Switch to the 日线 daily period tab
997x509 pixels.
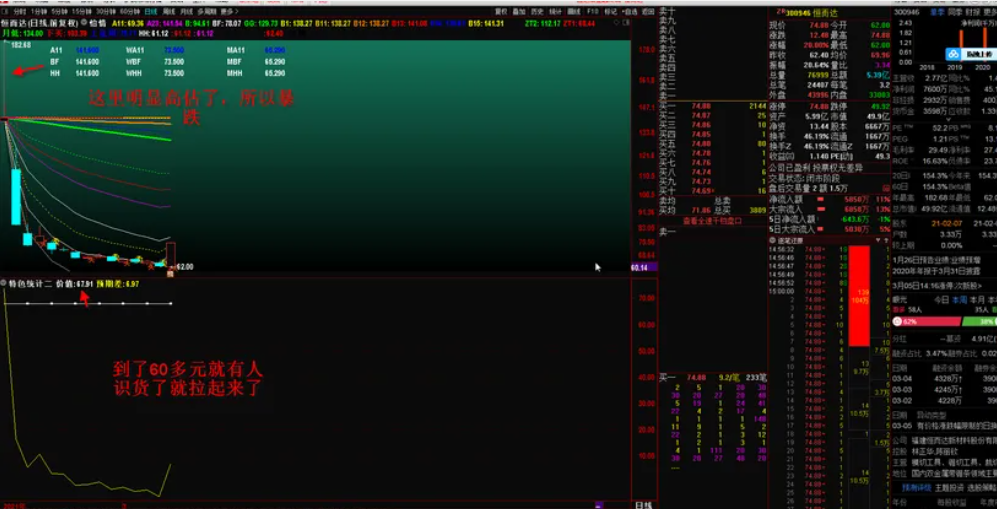[151, 11]
